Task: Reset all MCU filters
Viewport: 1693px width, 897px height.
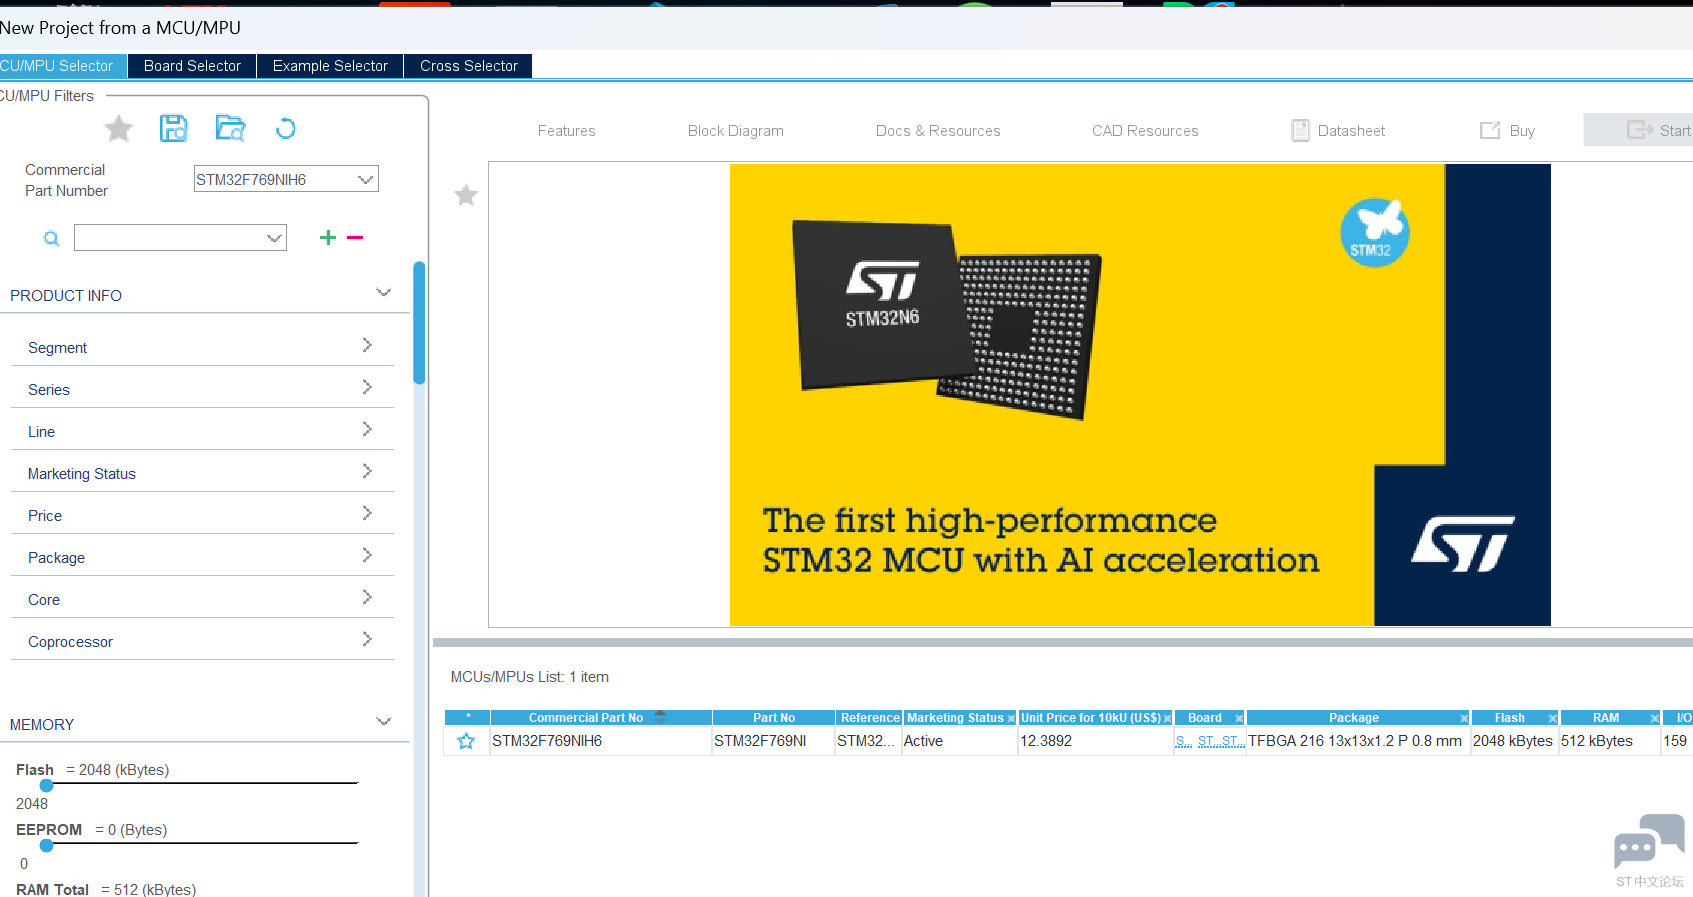Action: (x=286, y=128)
